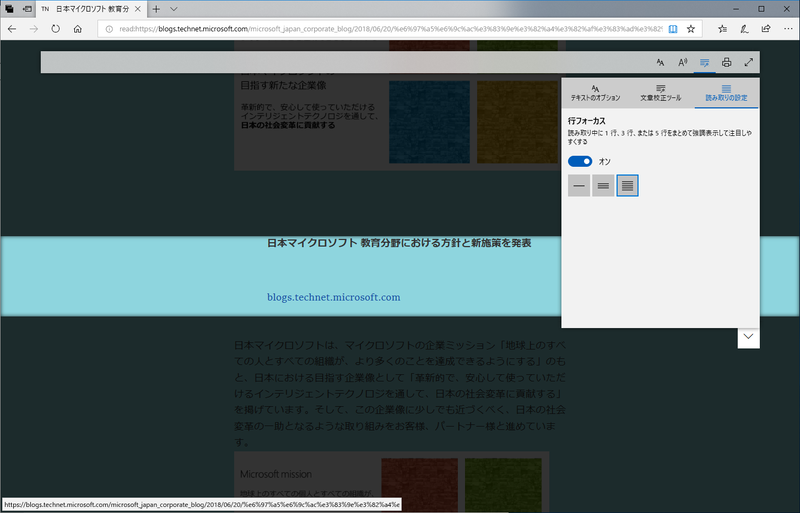Click the down chevron below the panel

748,337
